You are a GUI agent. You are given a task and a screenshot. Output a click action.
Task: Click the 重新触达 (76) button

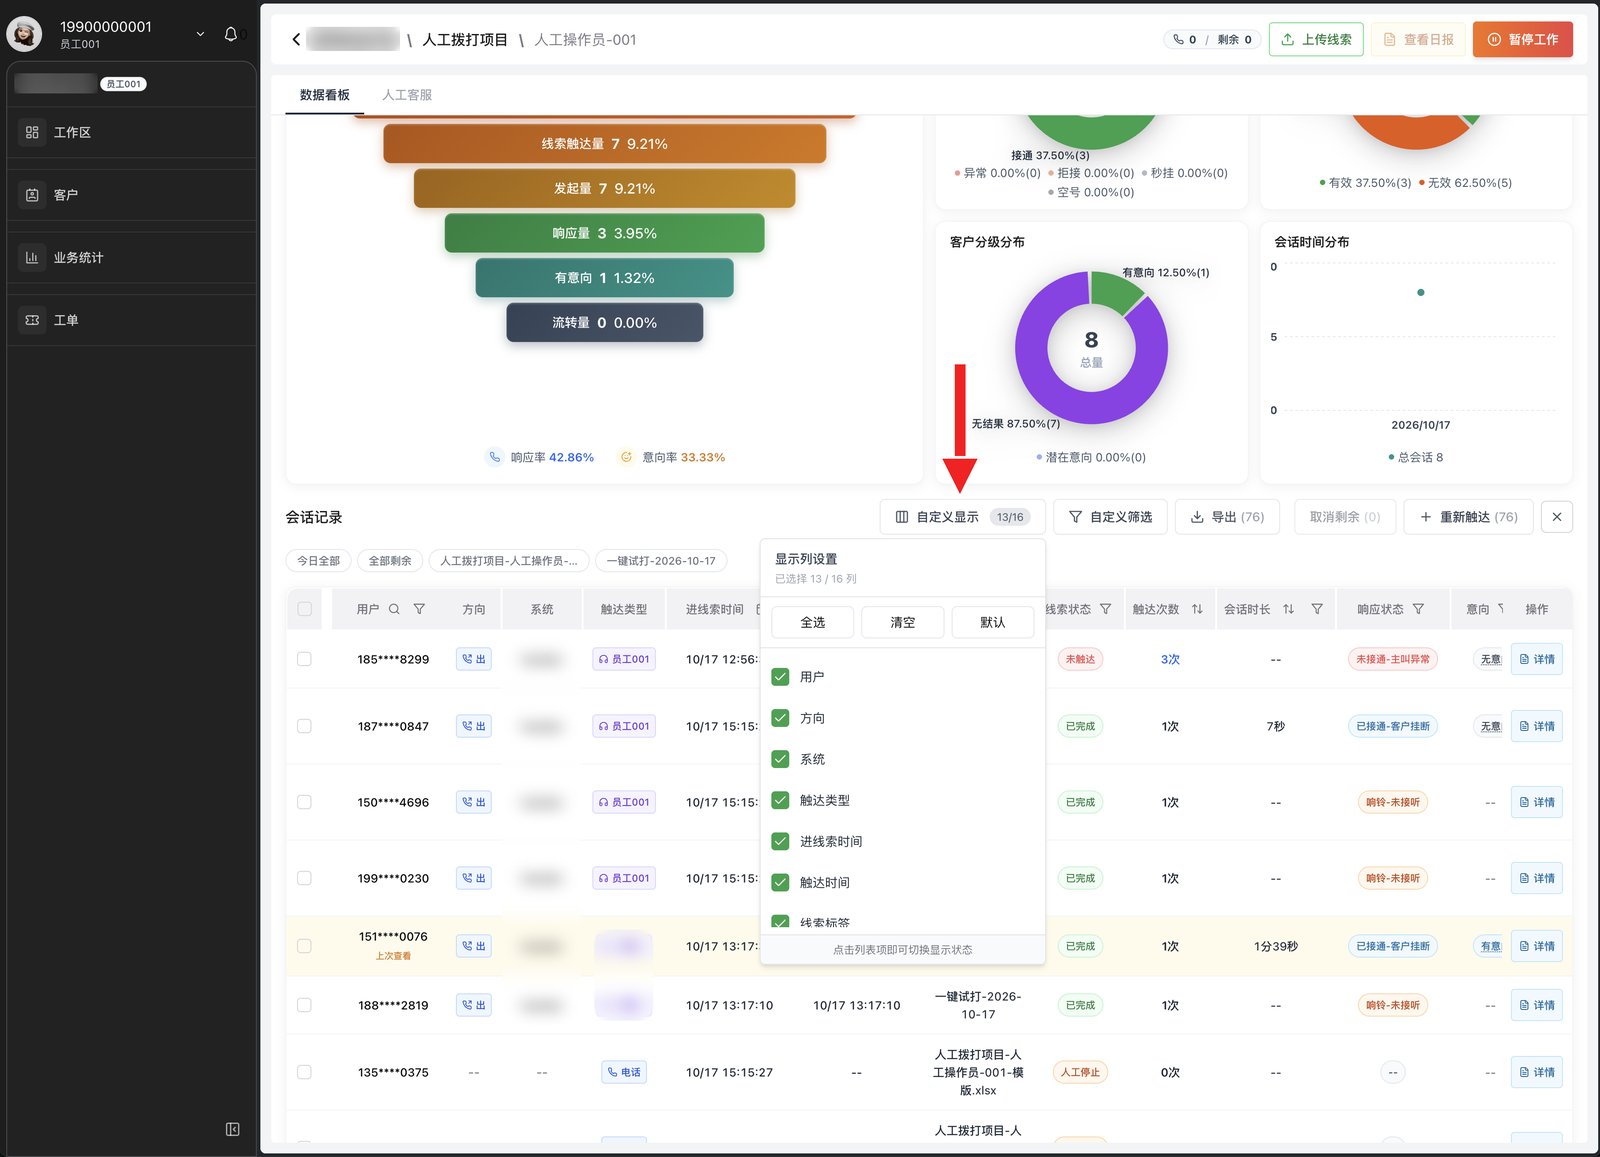(1469, 517)
